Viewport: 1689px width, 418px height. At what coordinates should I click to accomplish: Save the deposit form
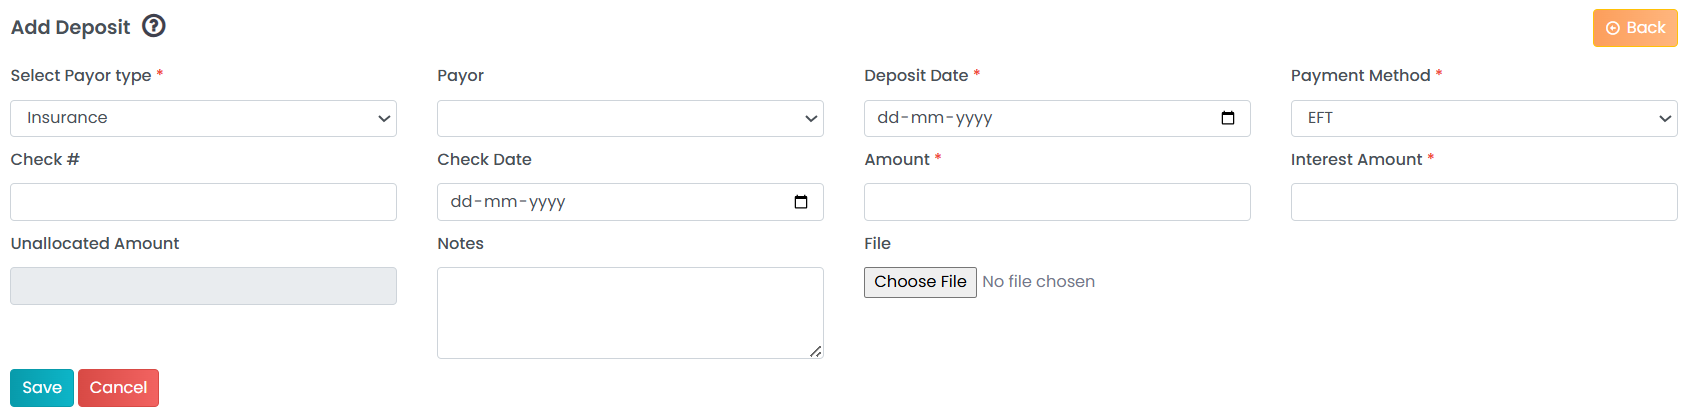click(42, 388)
